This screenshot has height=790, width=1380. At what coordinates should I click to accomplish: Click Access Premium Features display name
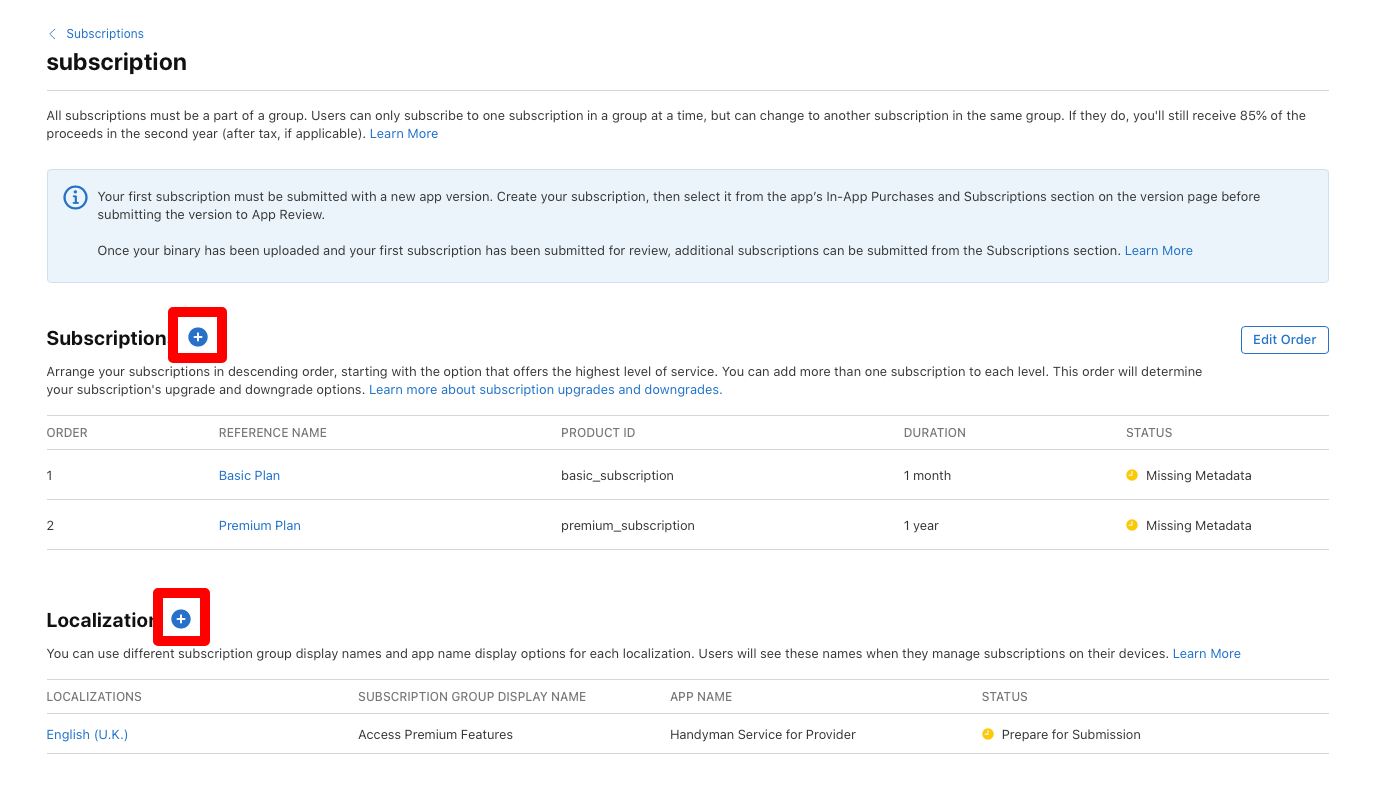click(x=435, y=734)
